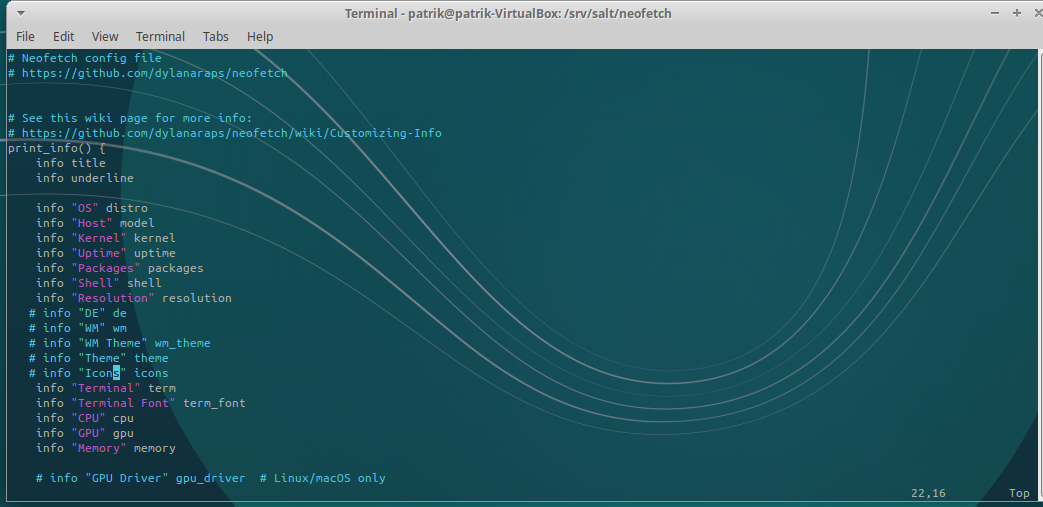
Task: Open the Terminal menu
Action: click(x=160, y=36)
